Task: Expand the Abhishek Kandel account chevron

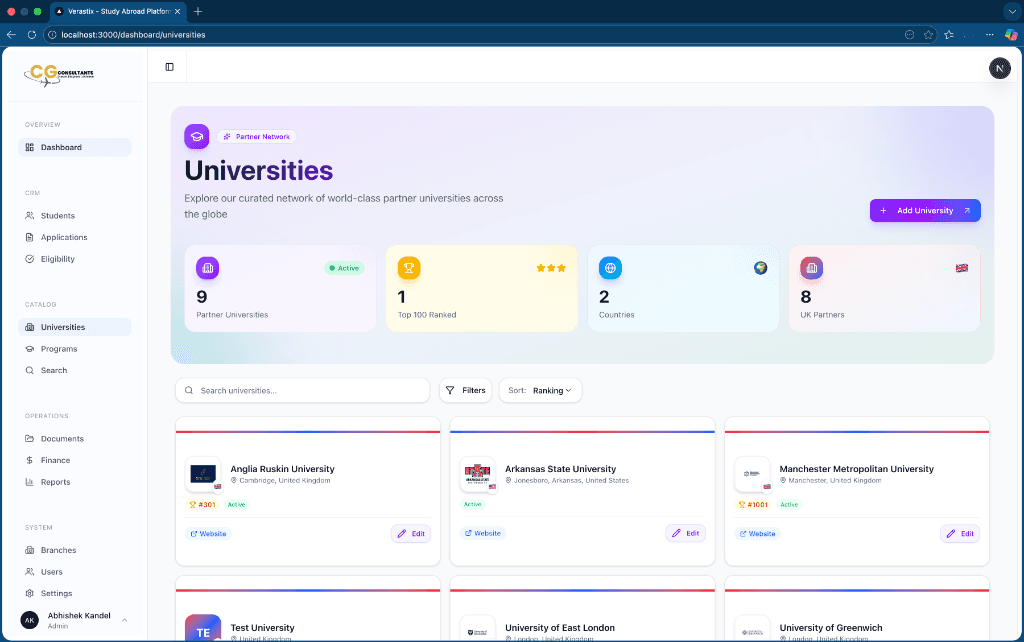Action: [124, 618]
